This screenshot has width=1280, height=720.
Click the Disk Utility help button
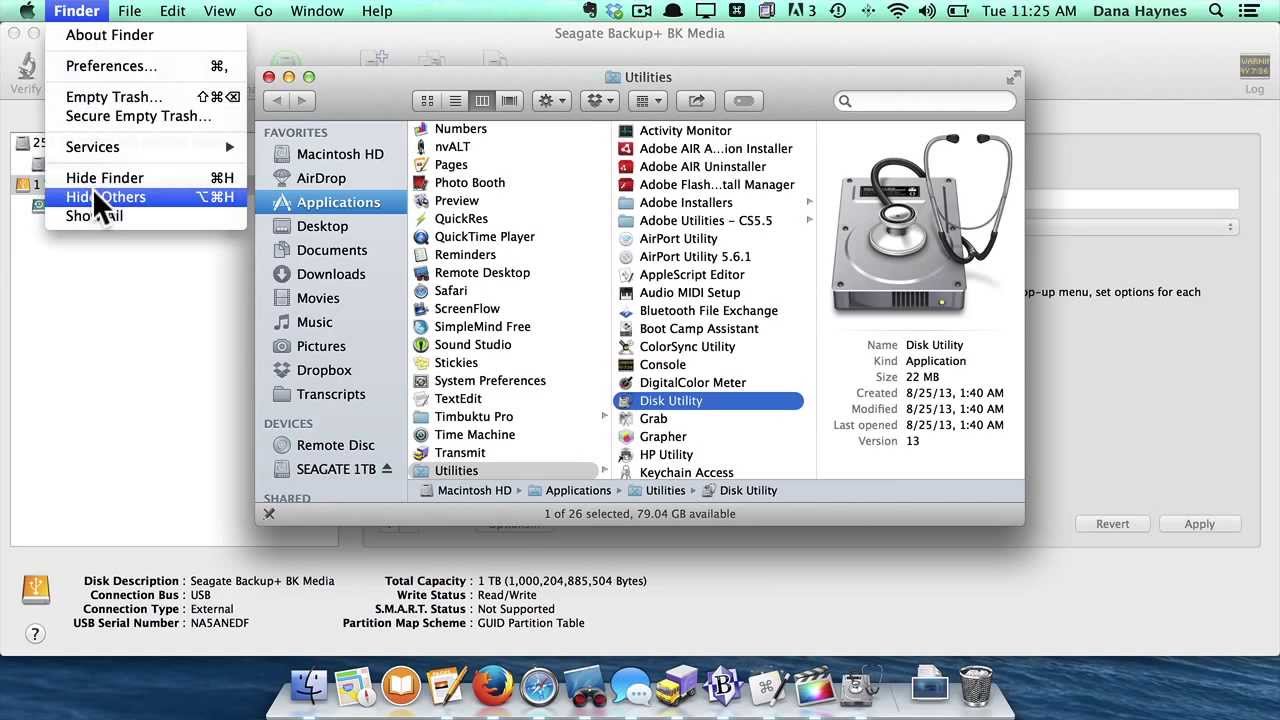click(x=35, y=634)
